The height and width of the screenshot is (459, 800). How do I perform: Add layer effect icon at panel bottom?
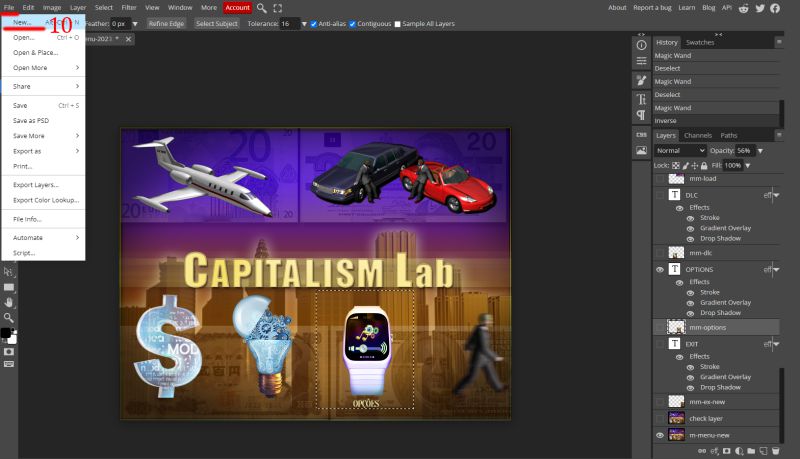coord(714,451)
